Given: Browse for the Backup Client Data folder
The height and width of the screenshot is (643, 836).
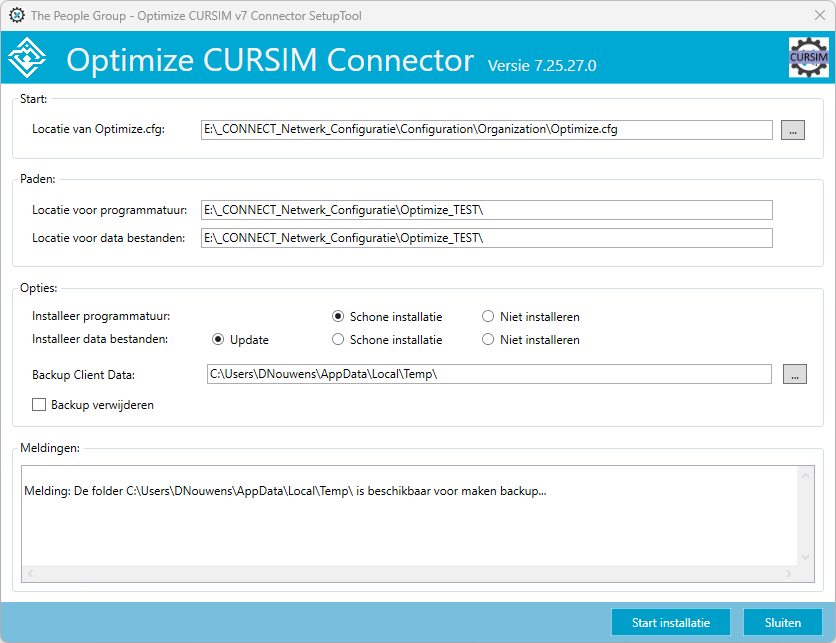Looking at the screenshot, I should (x=794, y=374).
